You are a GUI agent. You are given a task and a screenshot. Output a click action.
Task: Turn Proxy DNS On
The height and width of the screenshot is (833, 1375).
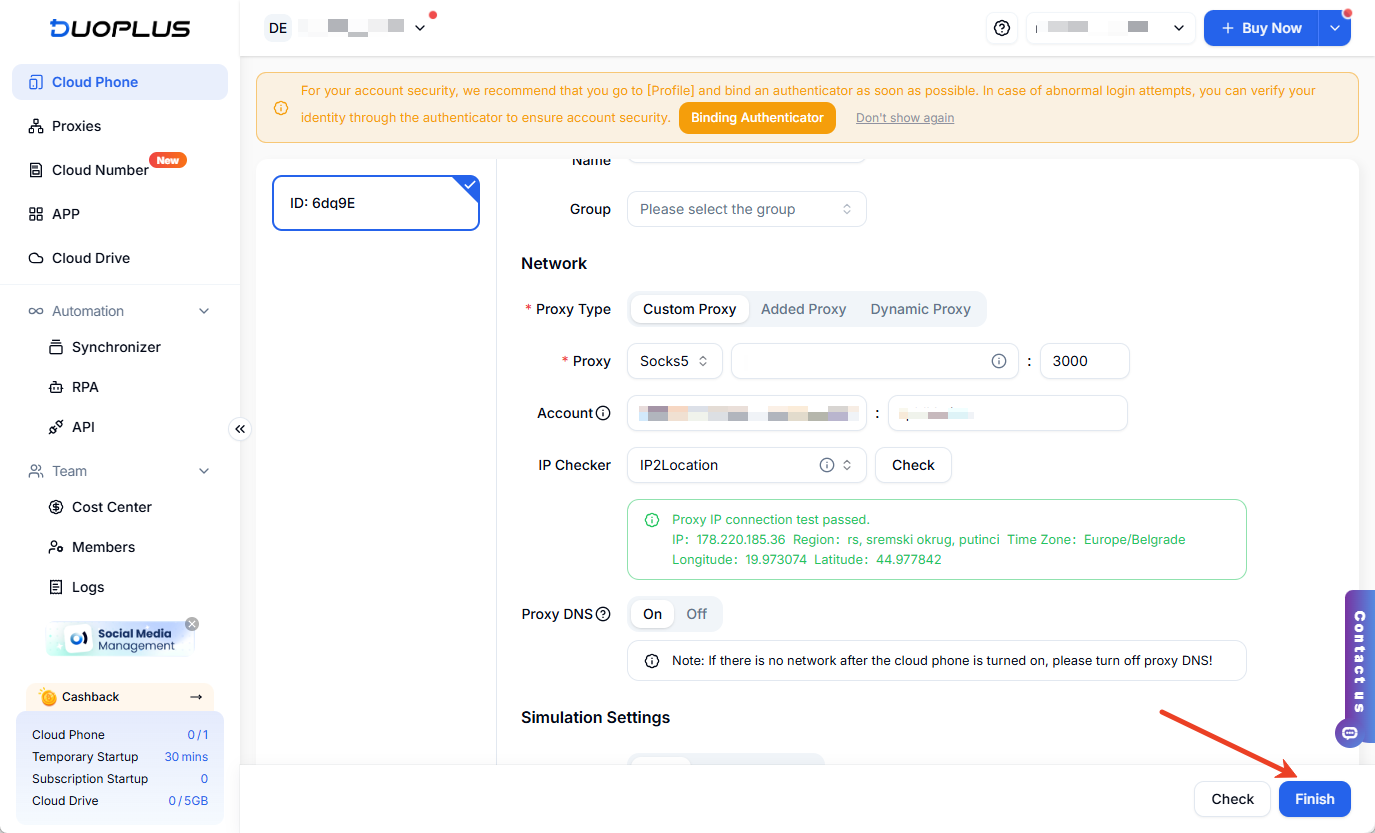tap(653, 614)
